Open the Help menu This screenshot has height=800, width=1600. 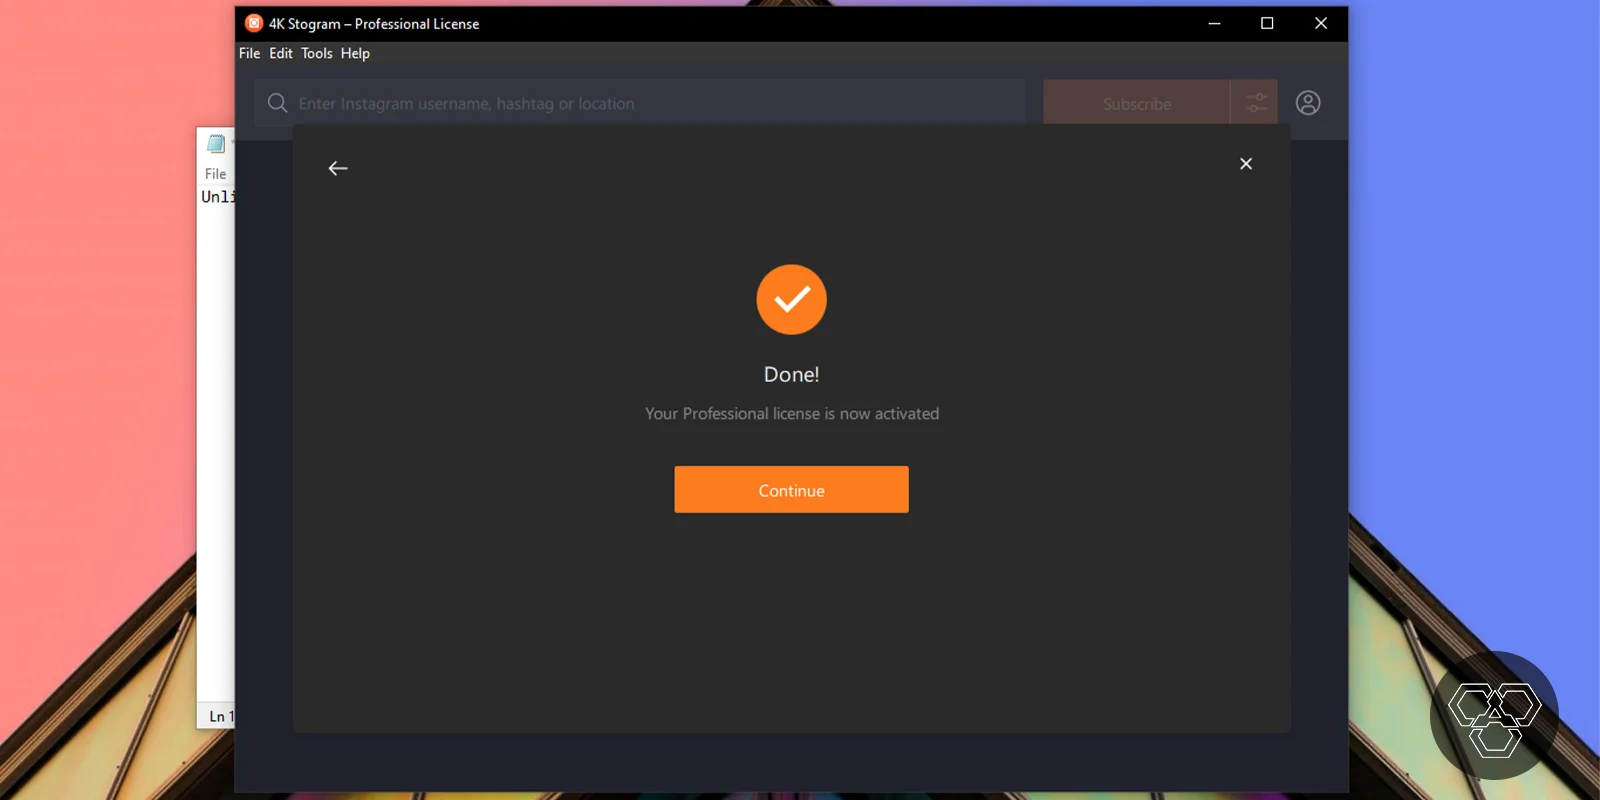[x=355, y=54]
